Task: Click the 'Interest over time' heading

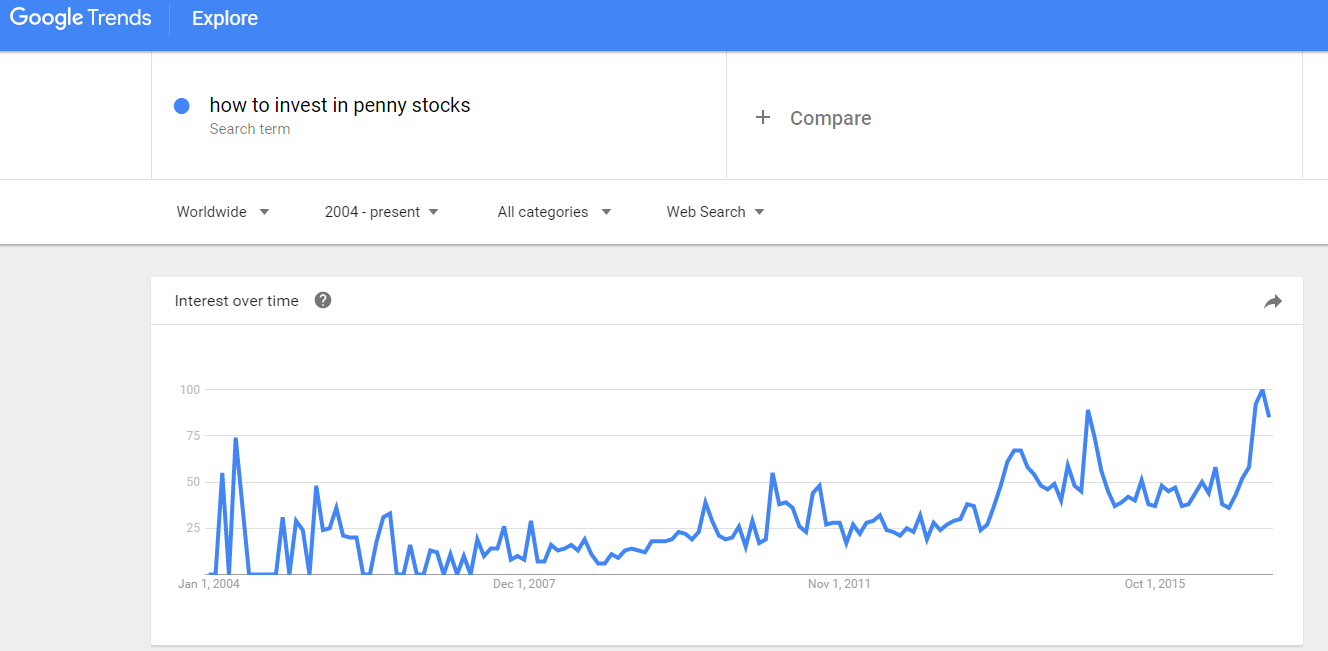Action: pos(236,301)
